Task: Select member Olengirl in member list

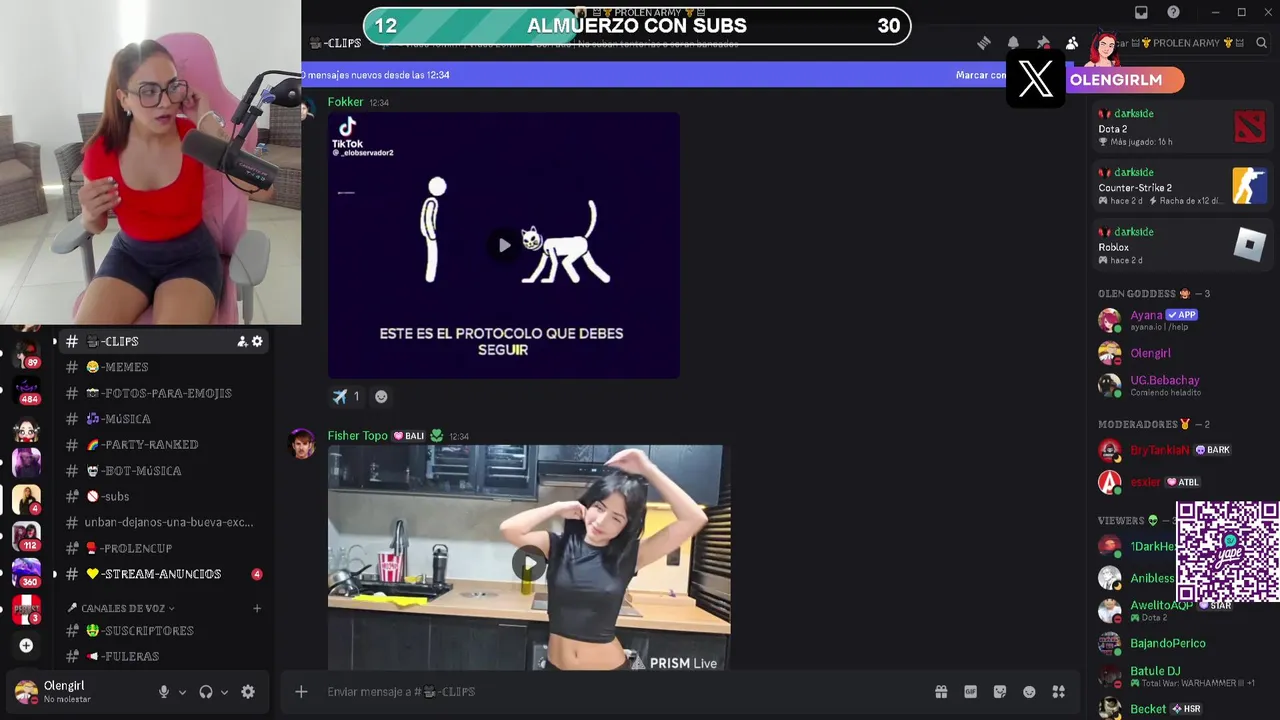Action: (x=1182, y=353)
